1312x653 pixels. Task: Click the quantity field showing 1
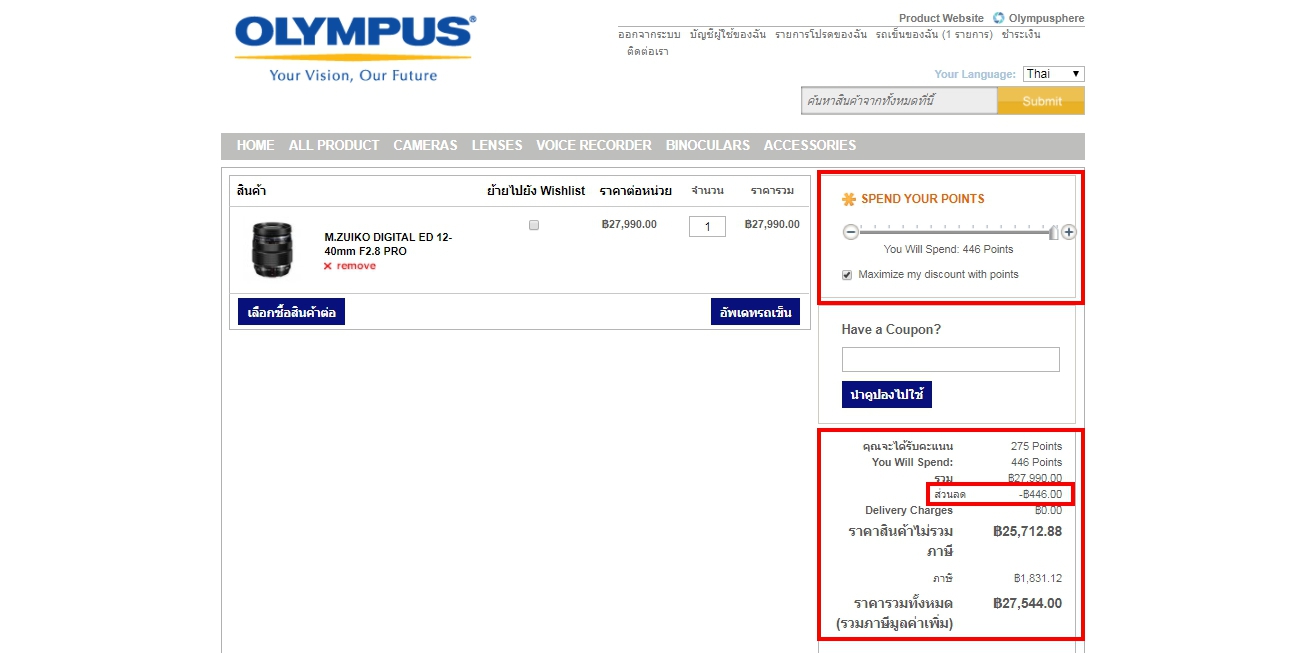[x=707, y=227]
